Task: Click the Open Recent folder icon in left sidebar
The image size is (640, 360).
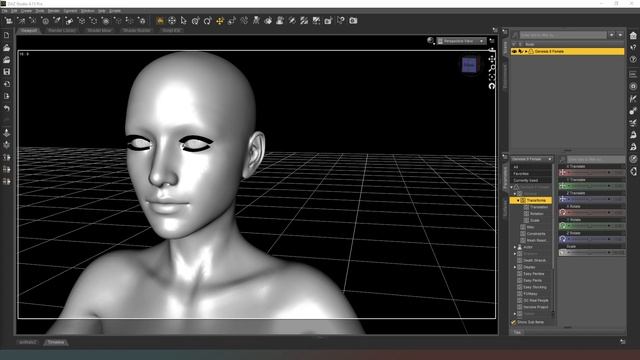Action: [7, 60]
